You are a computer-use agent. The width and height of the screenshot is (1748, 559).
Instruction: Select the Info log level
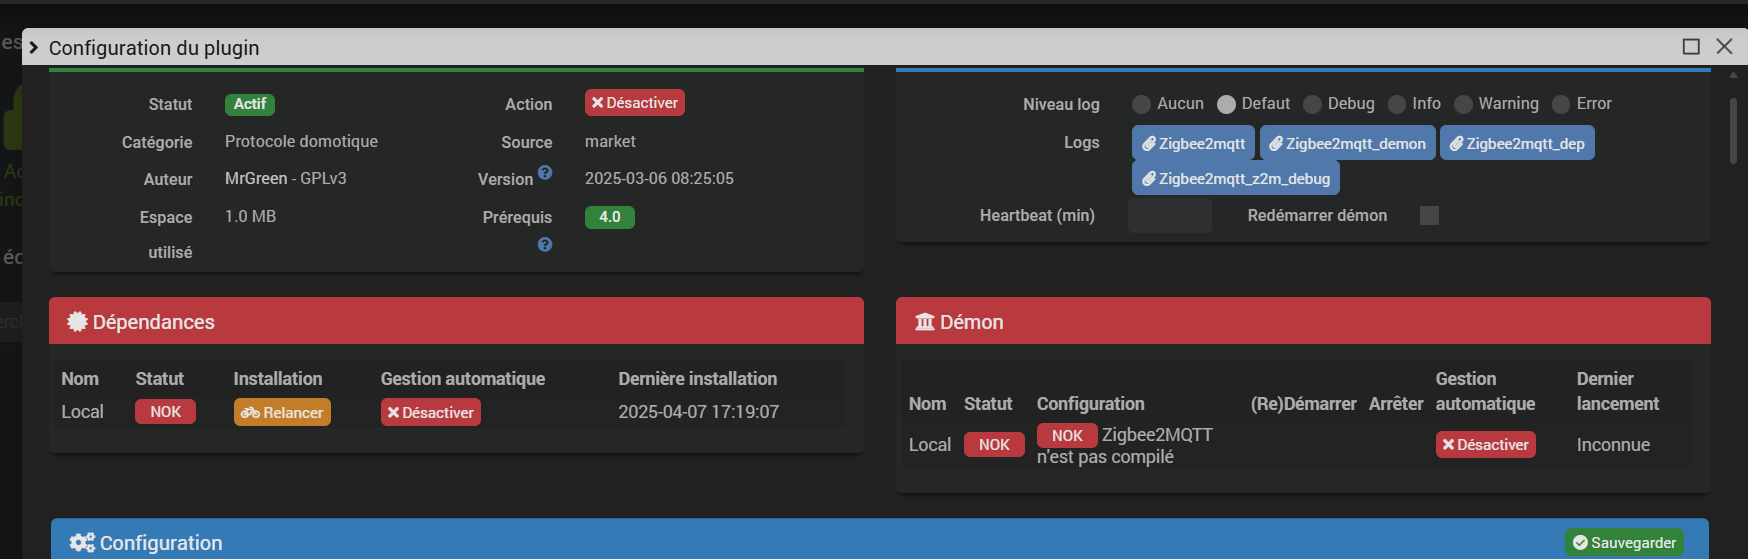(x=1397, y=104)
